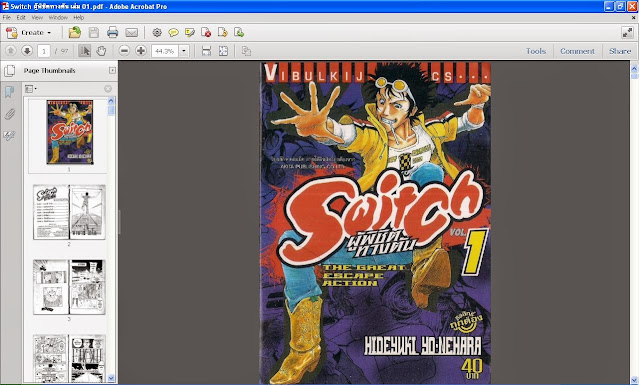Send file via email envelope icon
Screen dimensions: 640x385
131,32
